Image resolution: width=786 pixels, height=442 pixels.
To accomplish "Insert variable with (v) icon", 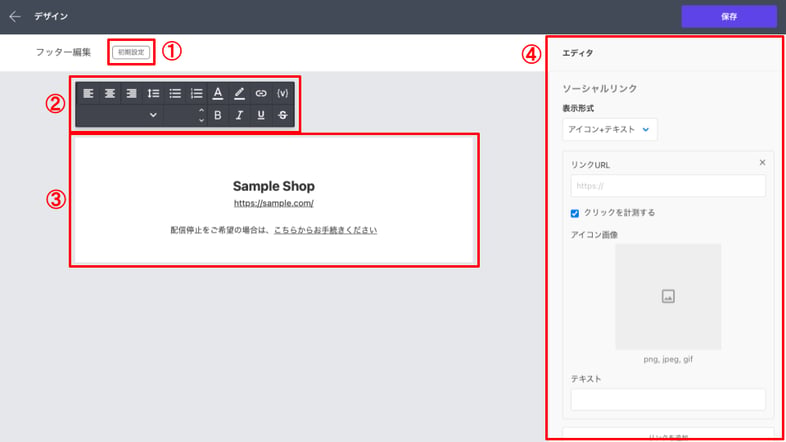I will [282, 93].
